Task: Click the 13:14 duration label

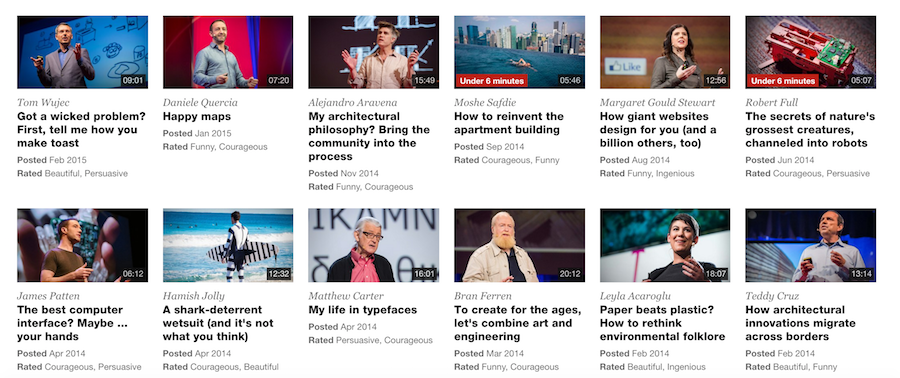Action: (861, 274)
